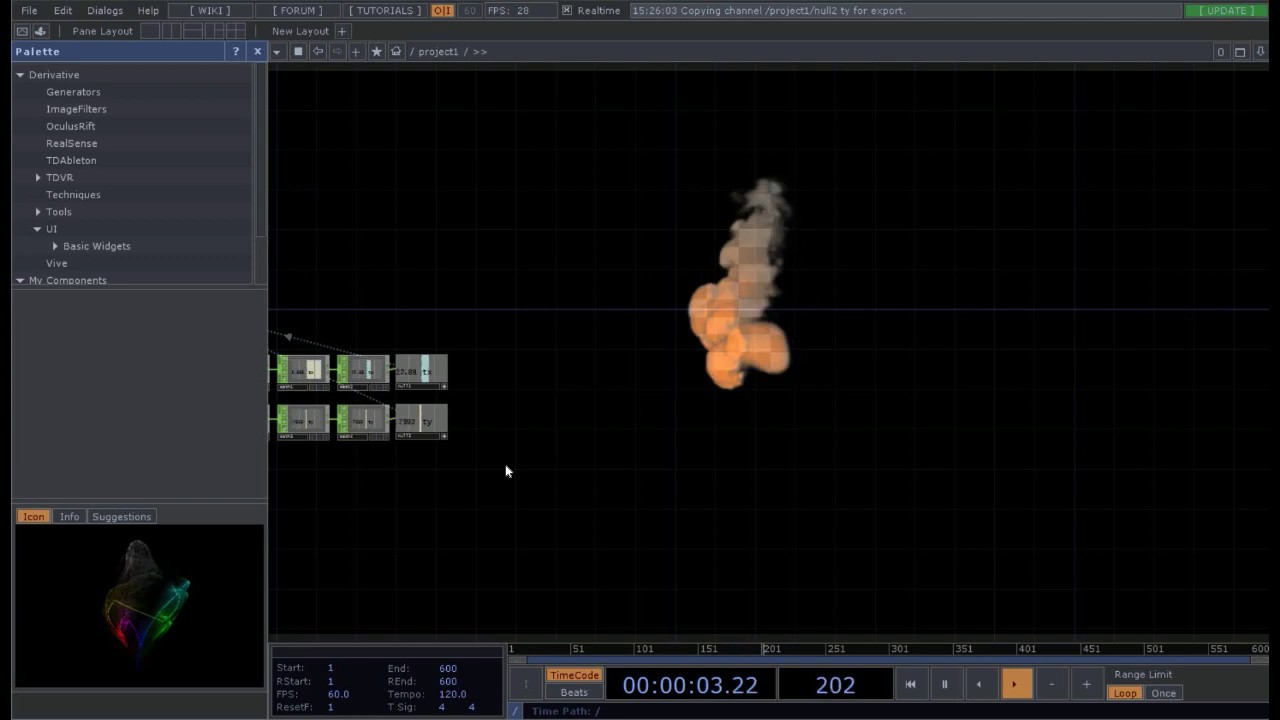Select the three-pane layout icon

click(x=214, y=31)
